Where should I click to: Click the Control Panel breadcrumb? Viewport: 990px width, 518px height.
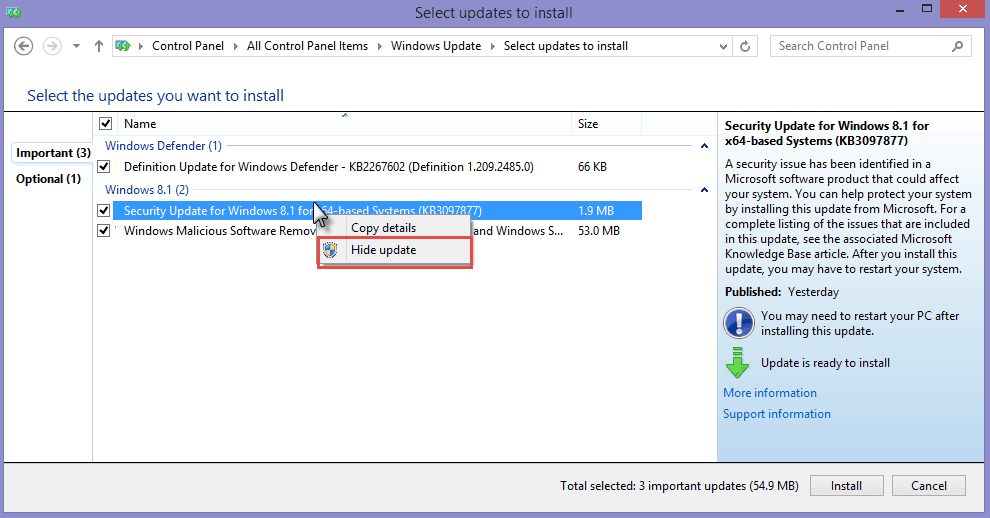(x=188, y=46)
